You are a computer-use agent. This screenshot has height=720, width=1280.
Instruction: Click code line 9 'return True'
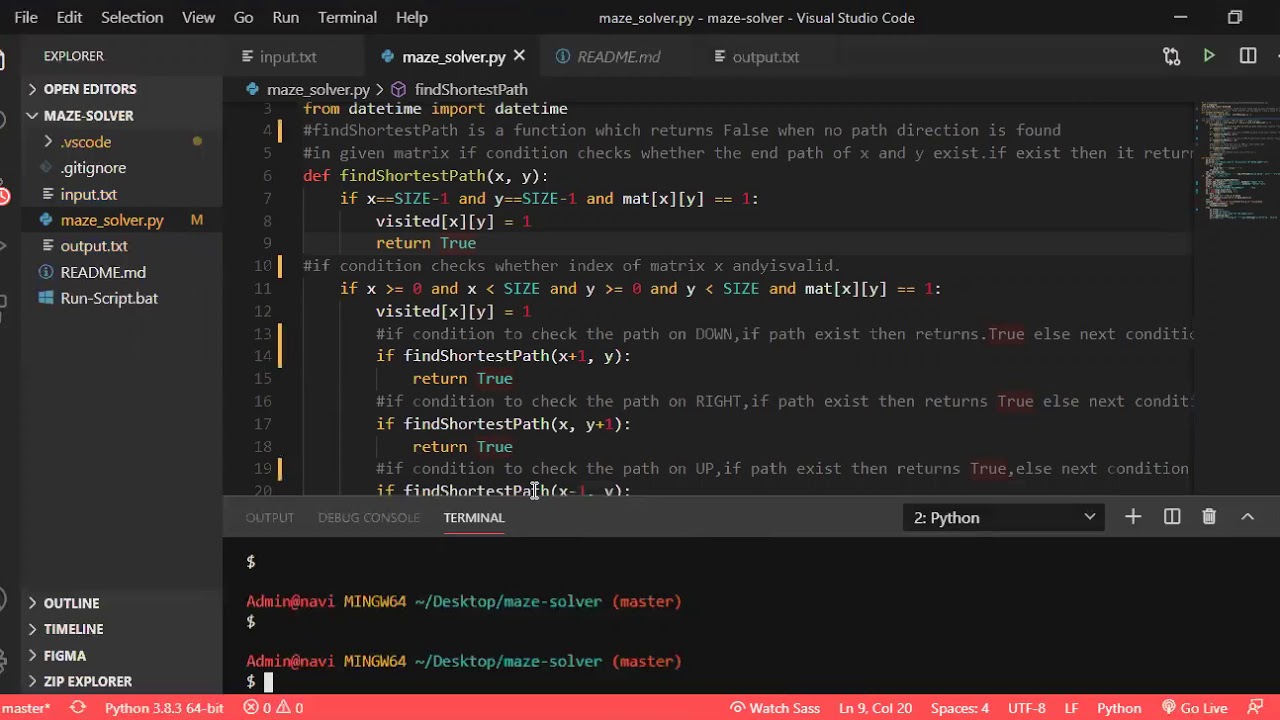pyautogui.click(x=426, y=243)
